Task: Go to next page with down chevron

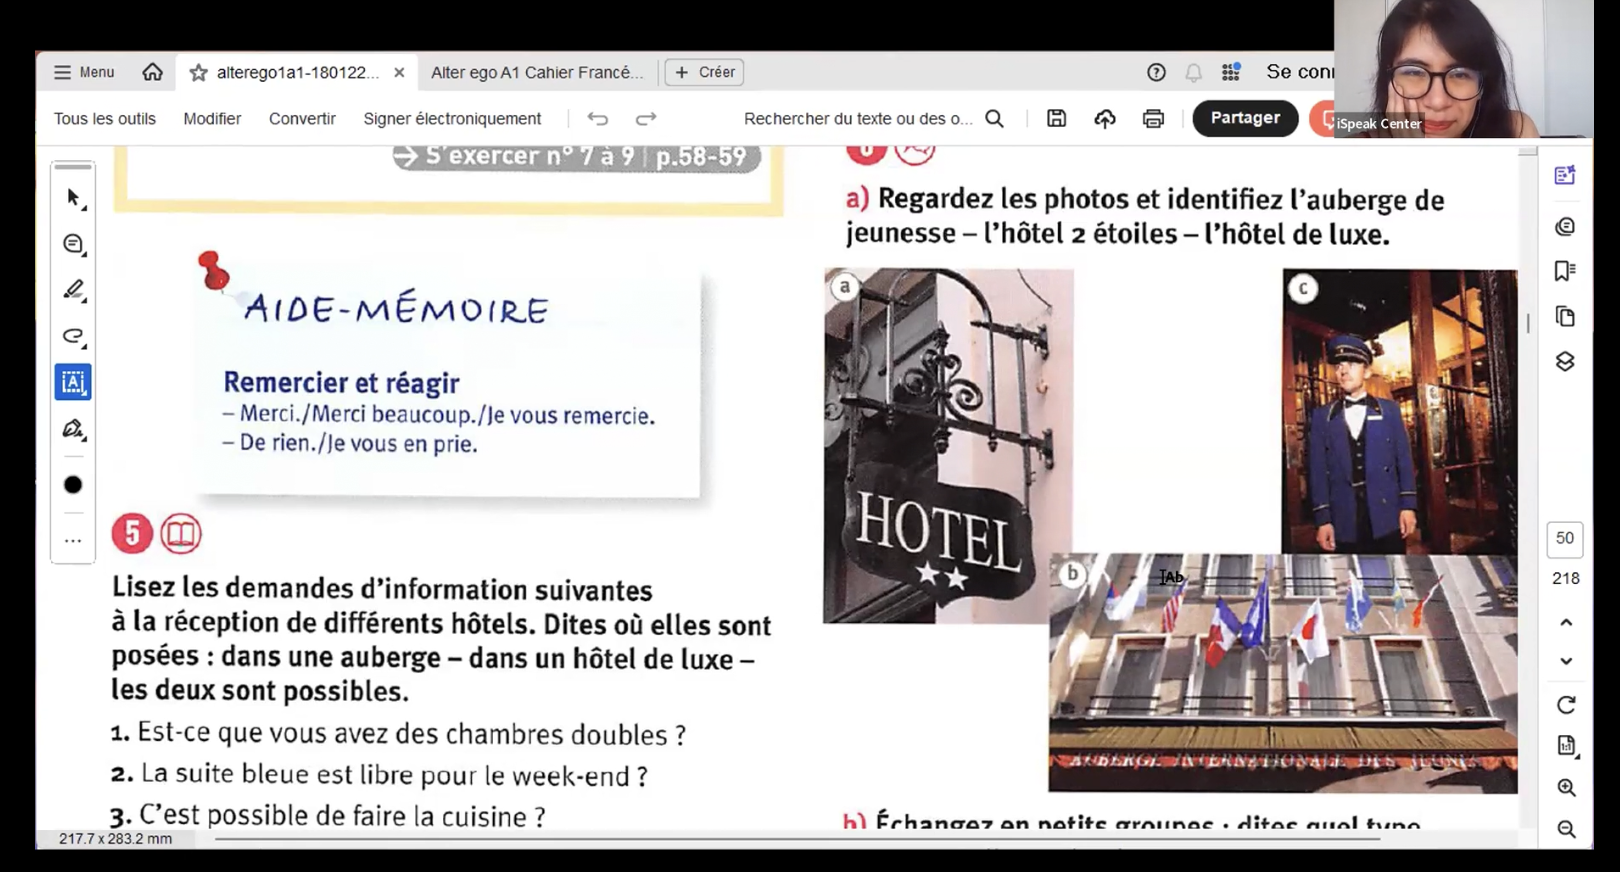Action: tap(1566, 661)
